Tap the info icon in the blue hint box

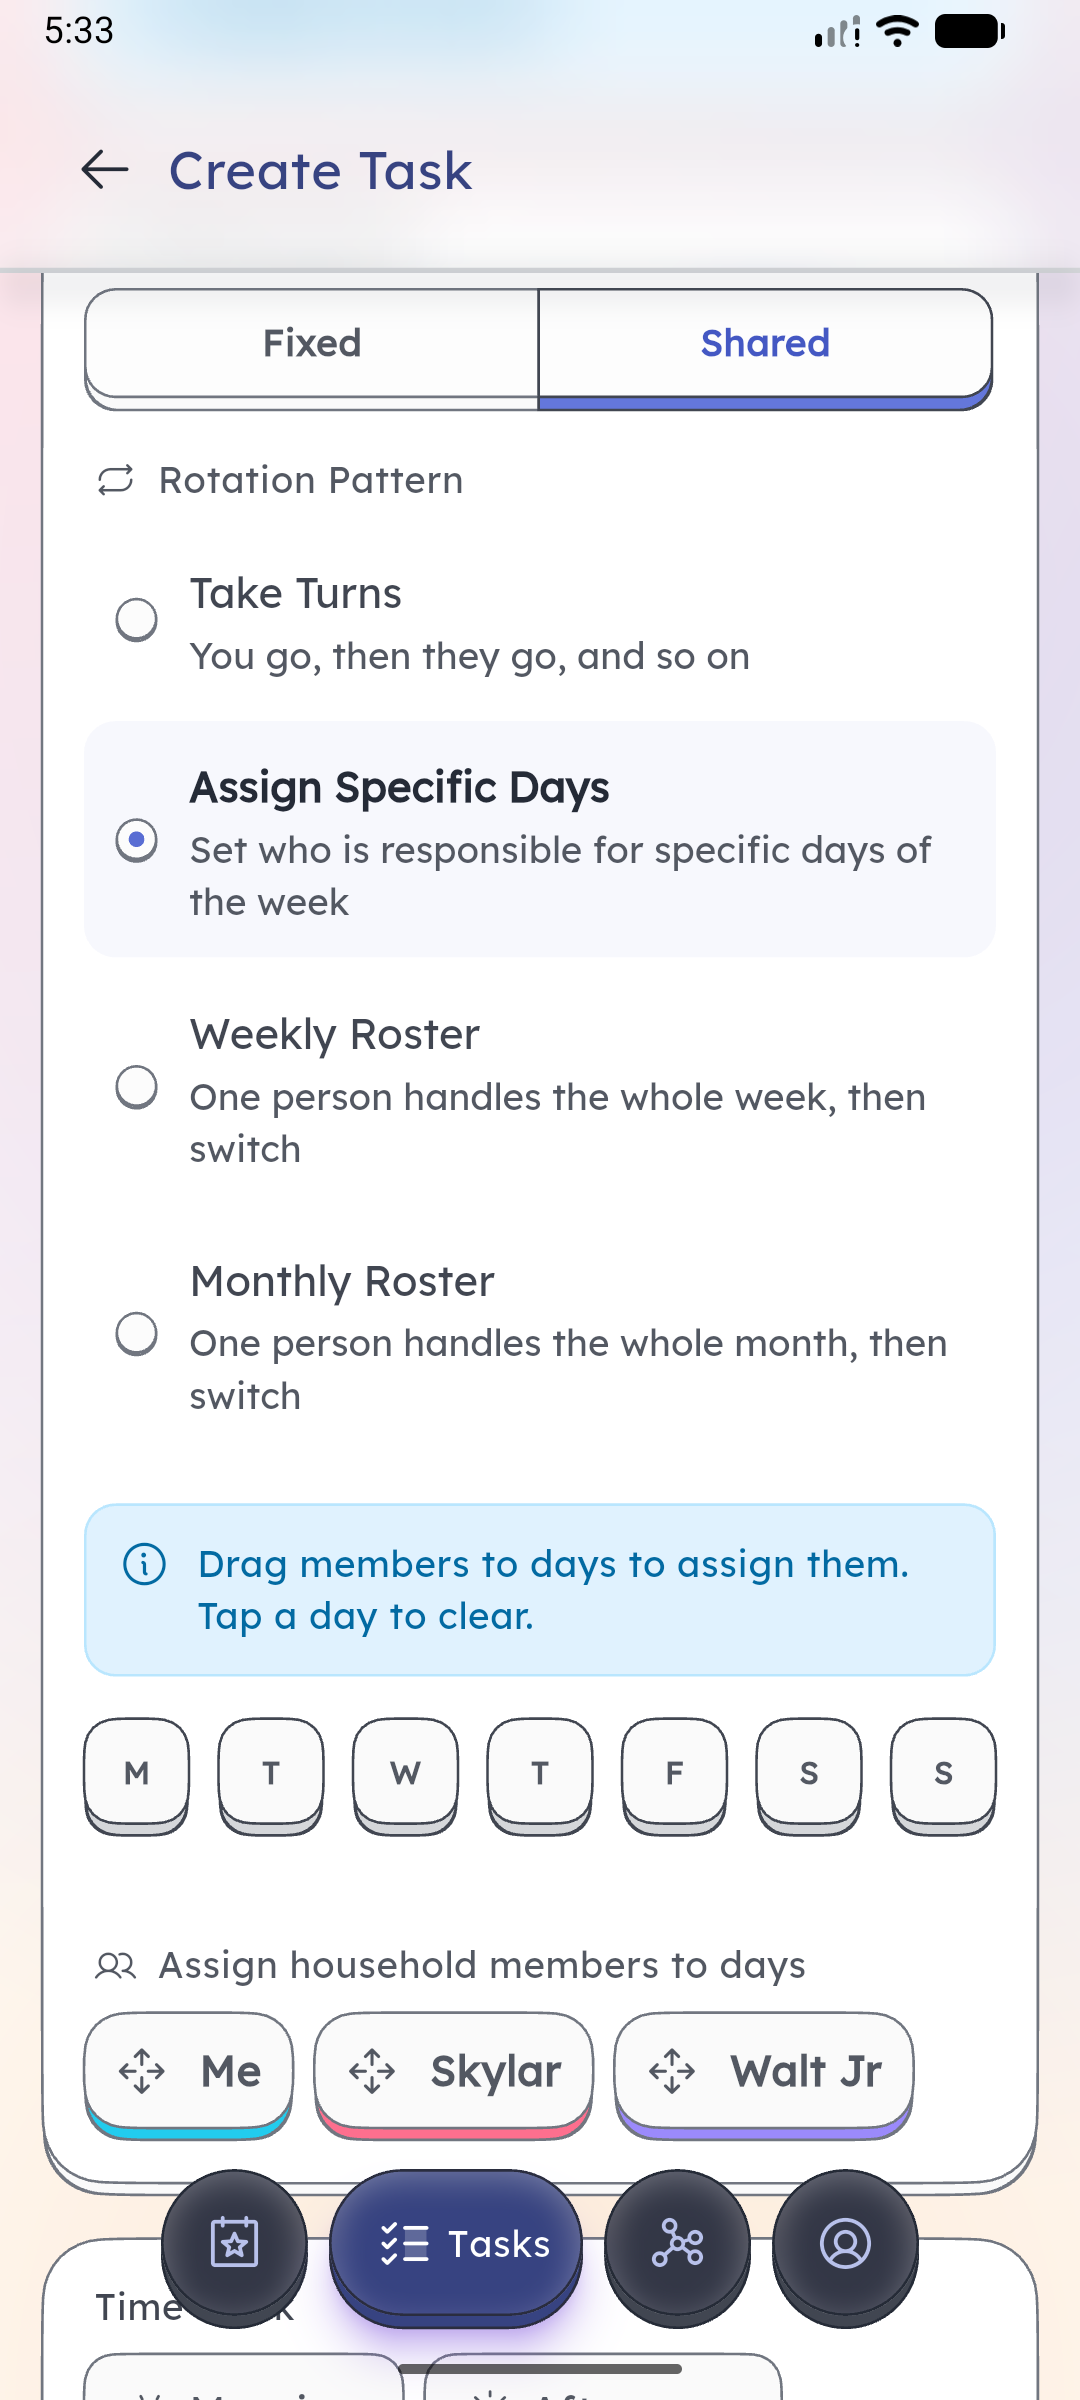[x=144, y=1564]
